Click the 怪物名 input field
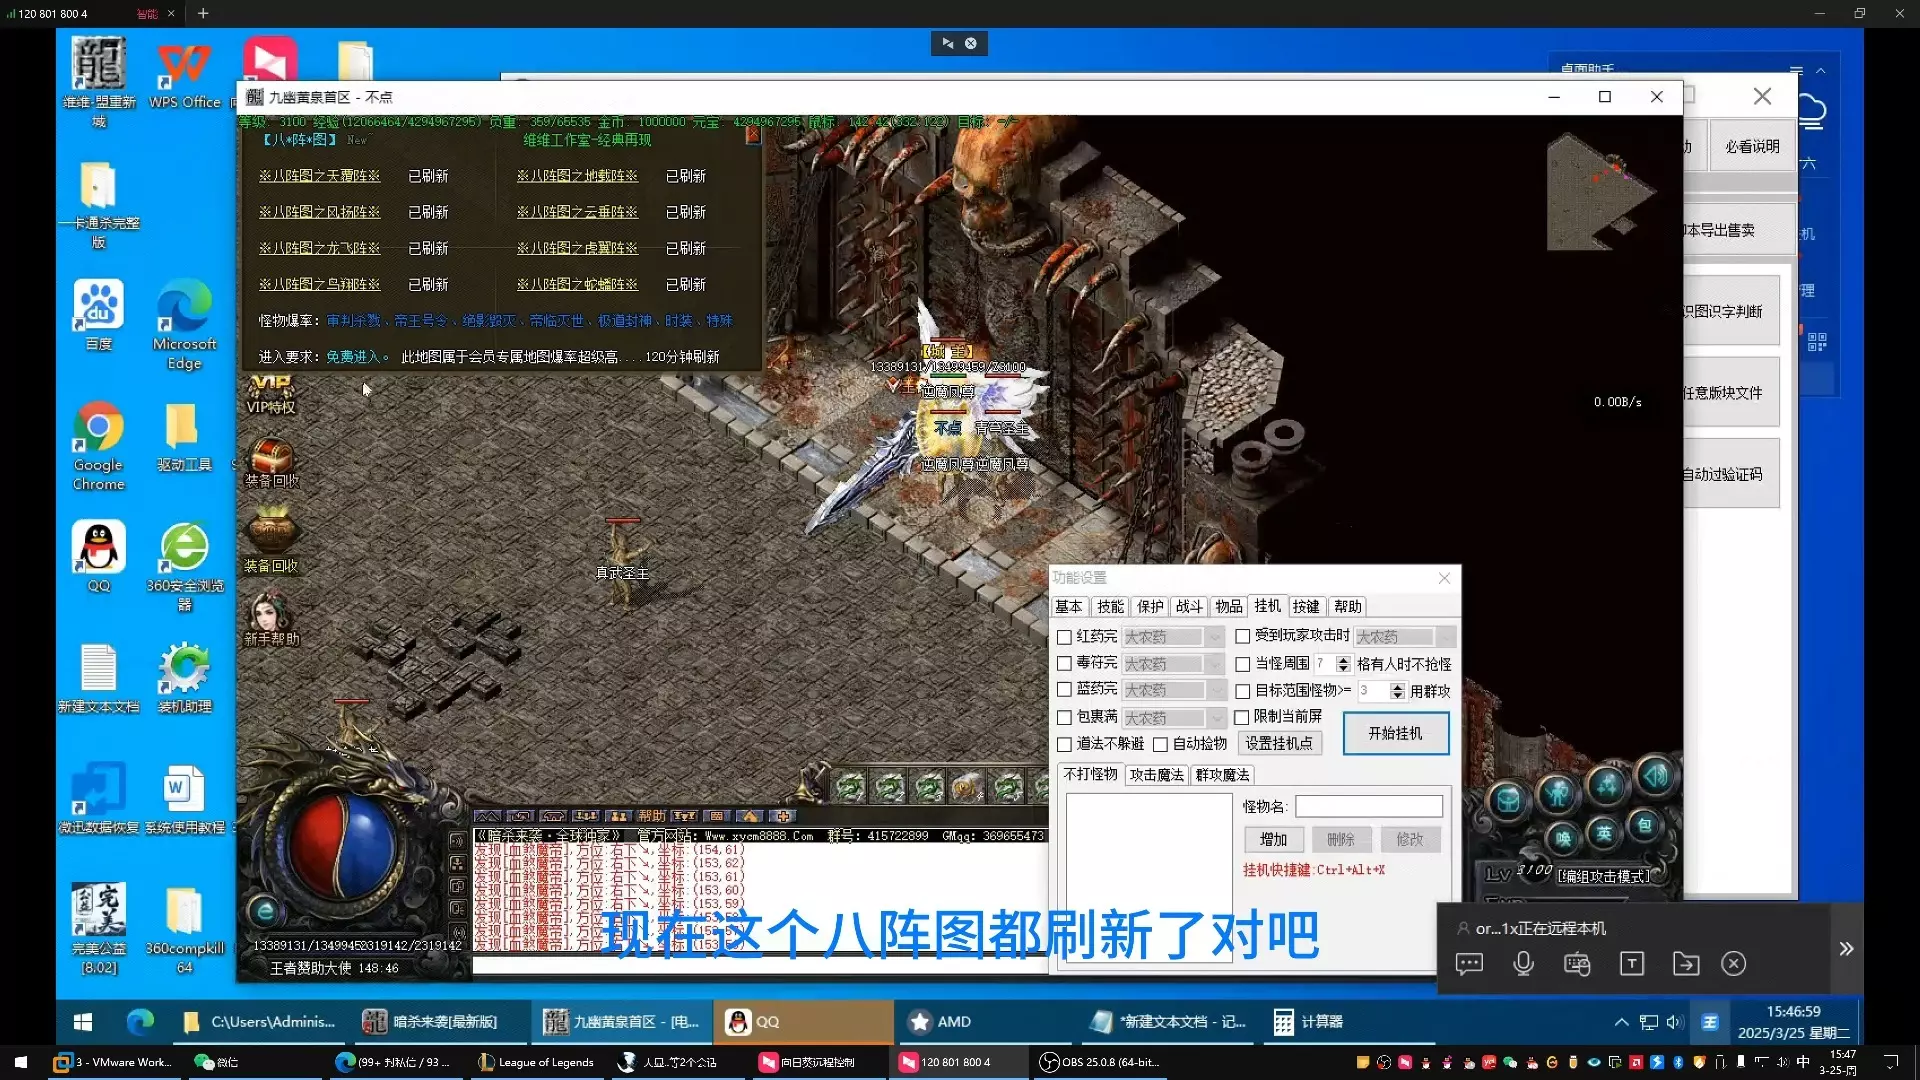The image size is (1920, 1080). [1369, 807]
